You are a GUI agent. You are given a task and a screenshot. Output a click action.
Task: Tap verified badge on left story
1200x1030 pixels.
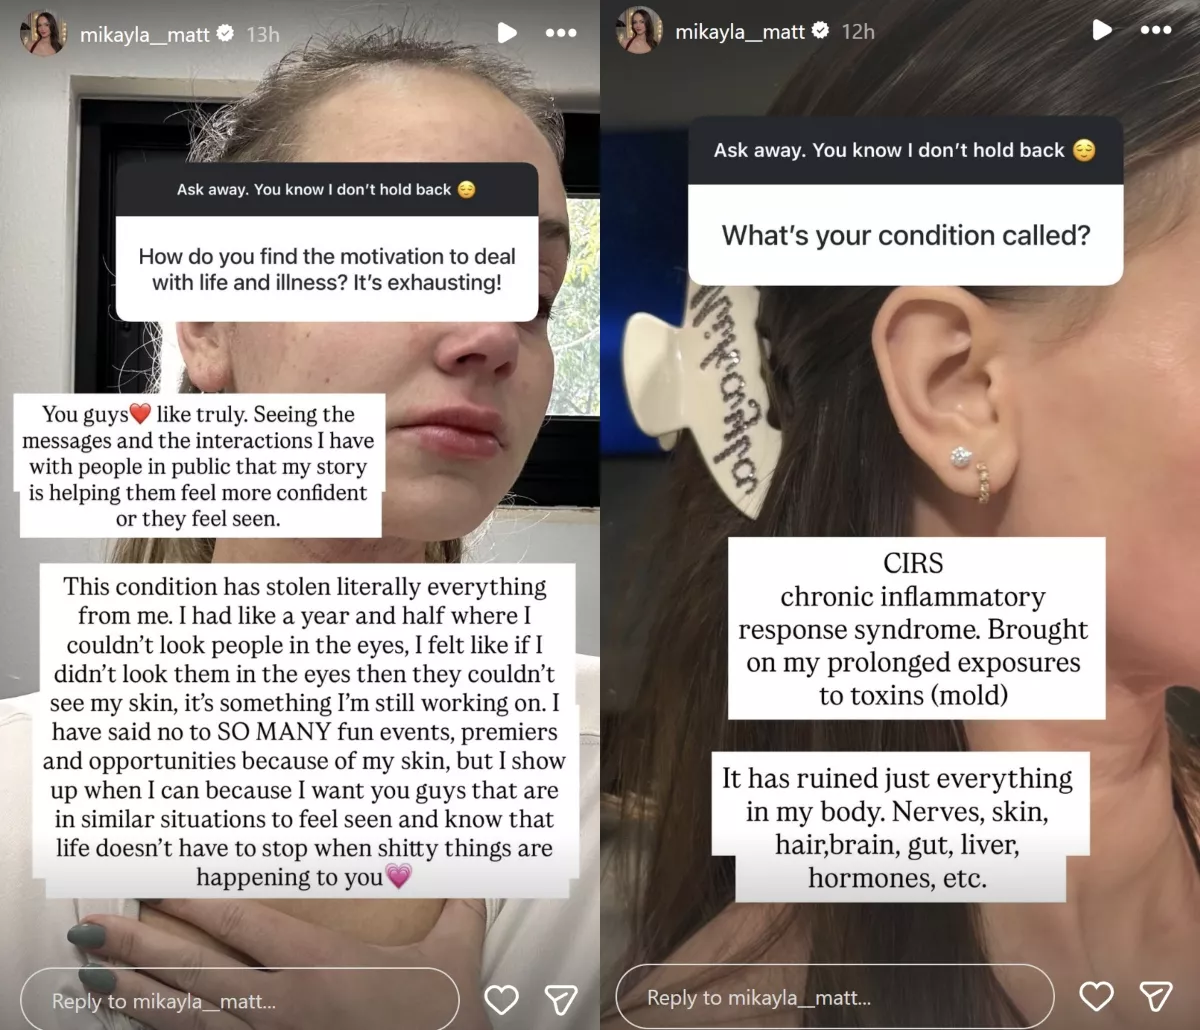(x=226, y=33)
